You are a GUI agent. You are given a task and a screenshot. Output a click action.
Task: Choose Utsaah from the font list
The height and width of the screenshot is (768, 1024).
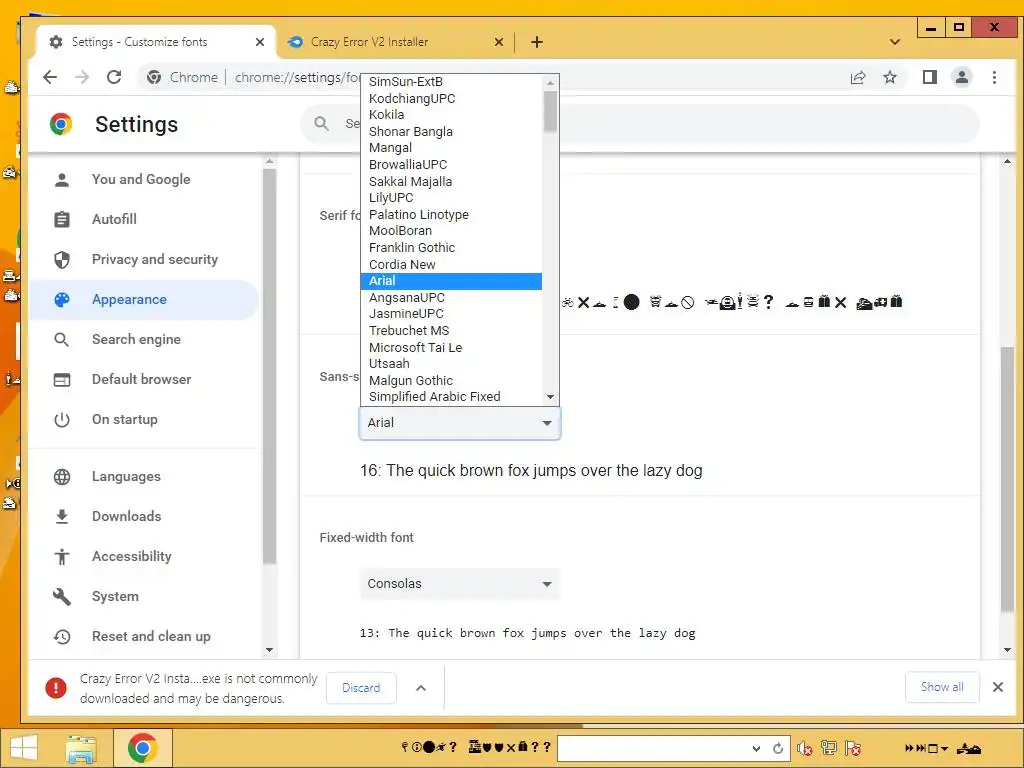451,364
